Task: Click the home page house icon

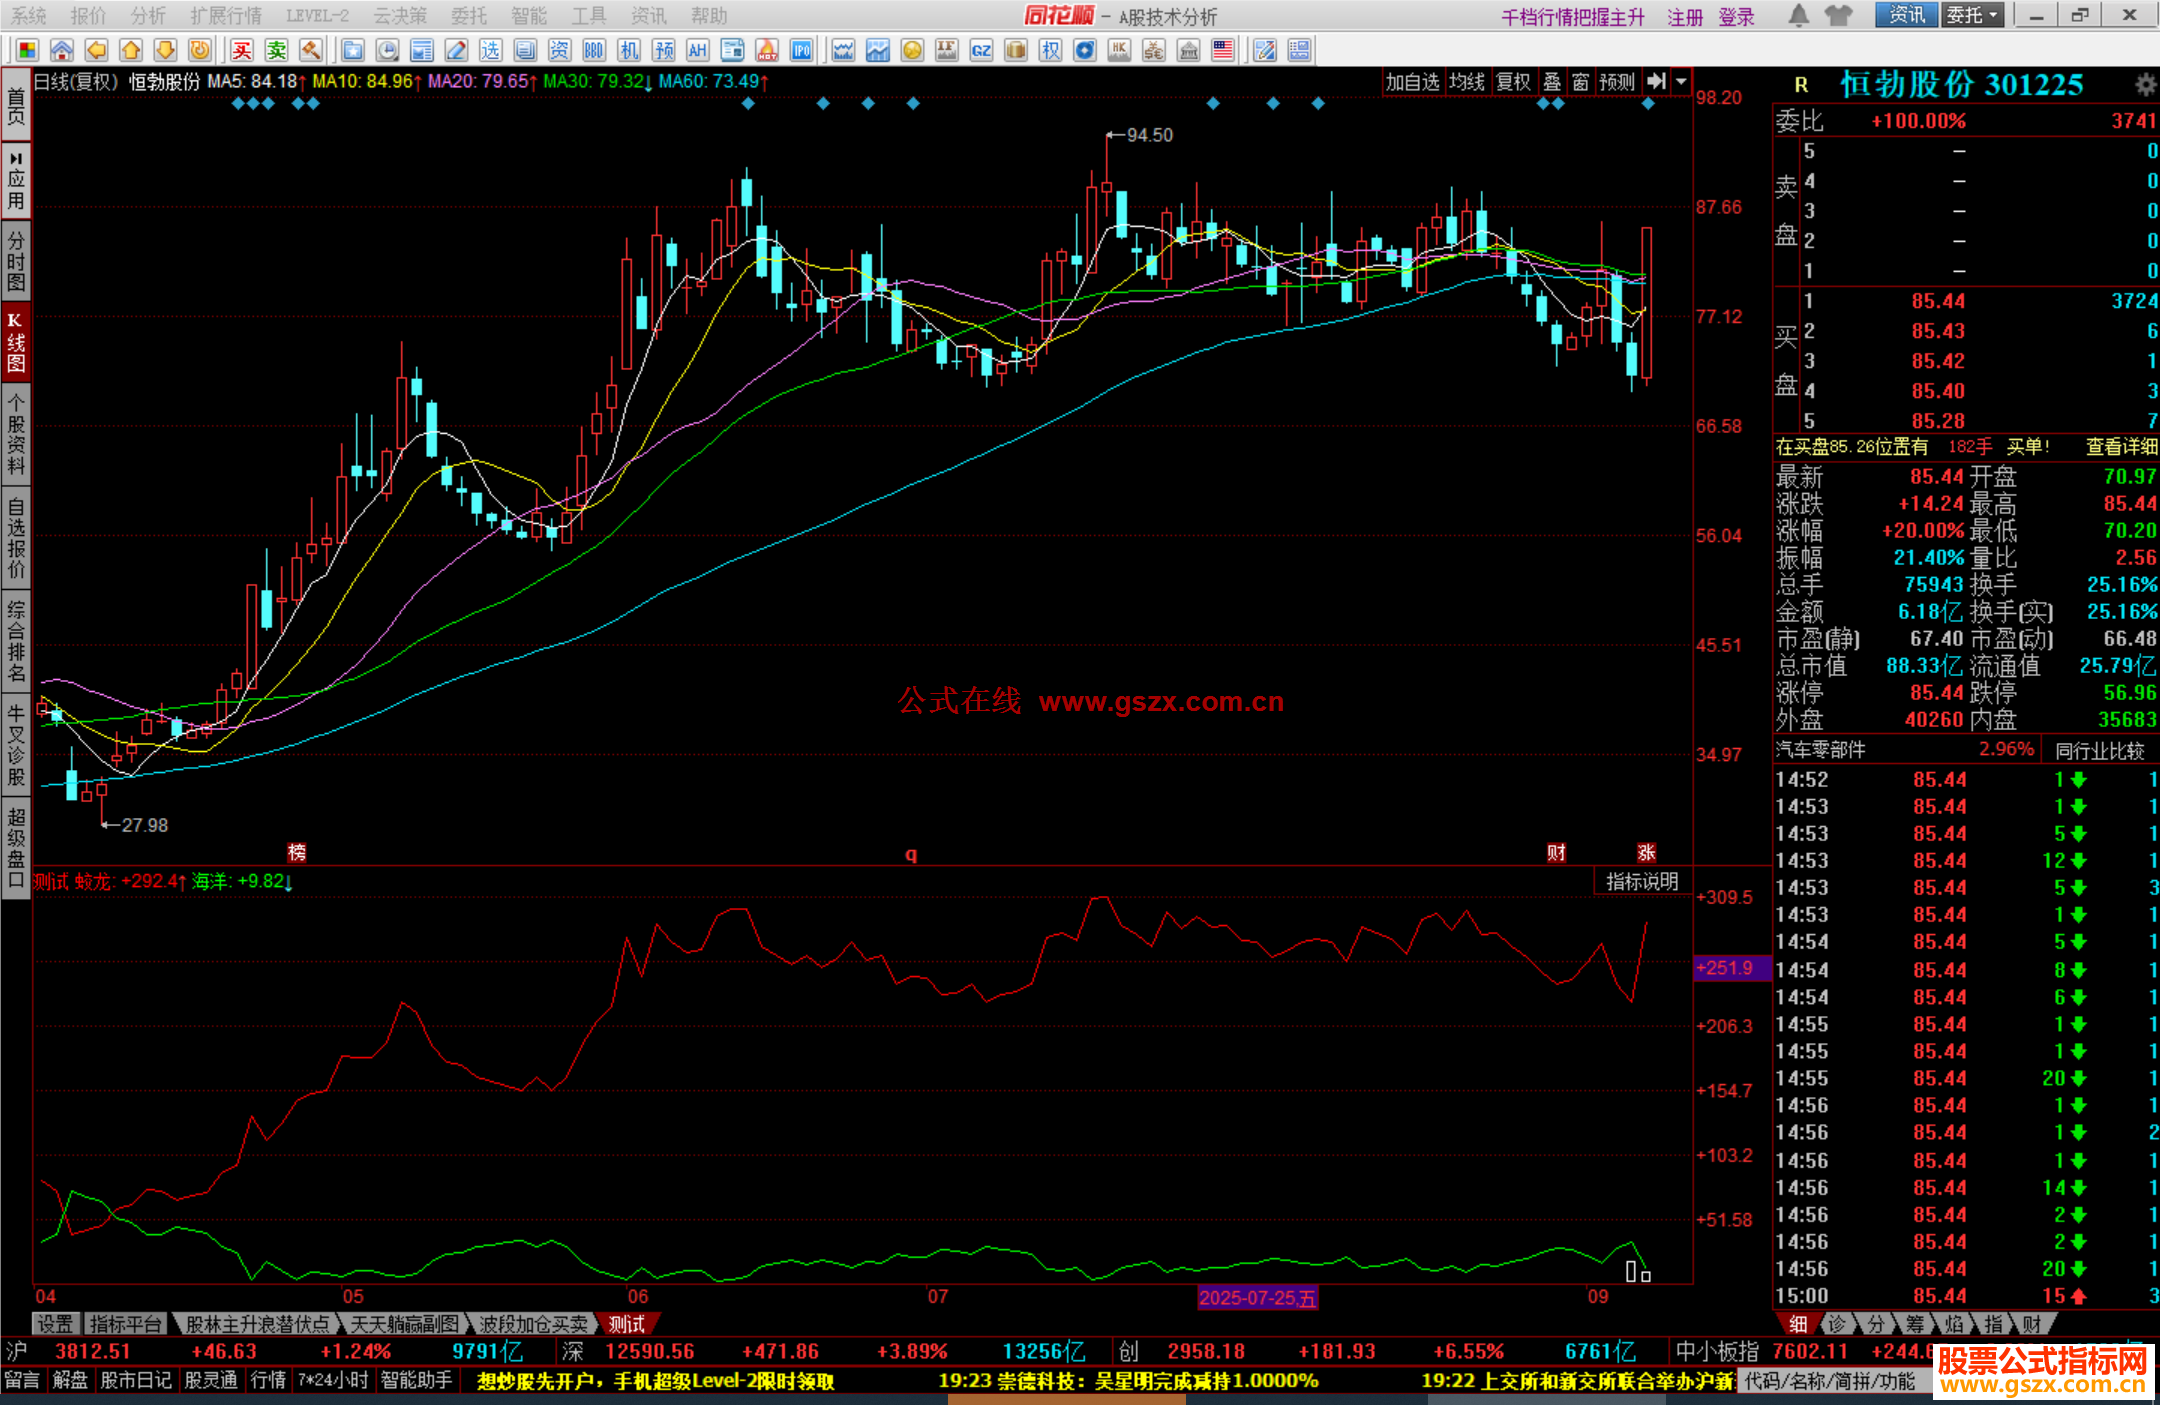Action: (62, 50)
